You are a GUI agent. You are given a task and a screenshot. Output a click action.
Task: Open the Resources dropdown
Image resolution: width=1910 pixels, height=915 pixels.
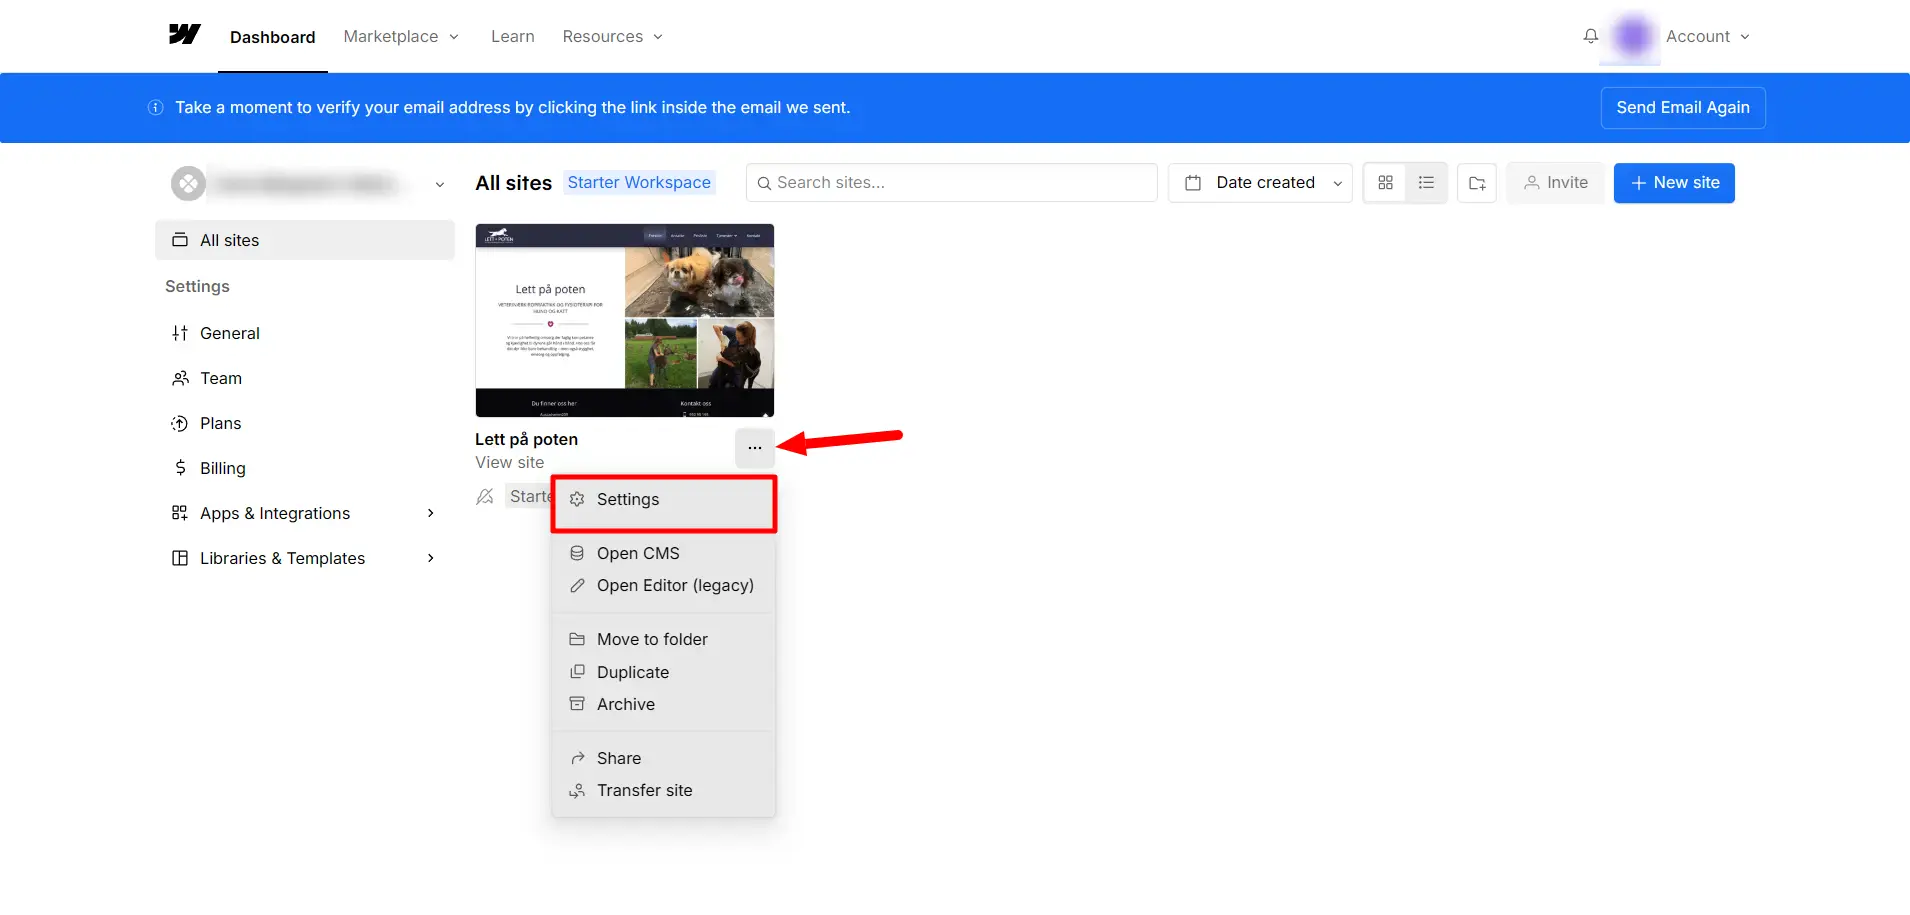[x=613, y=36]
